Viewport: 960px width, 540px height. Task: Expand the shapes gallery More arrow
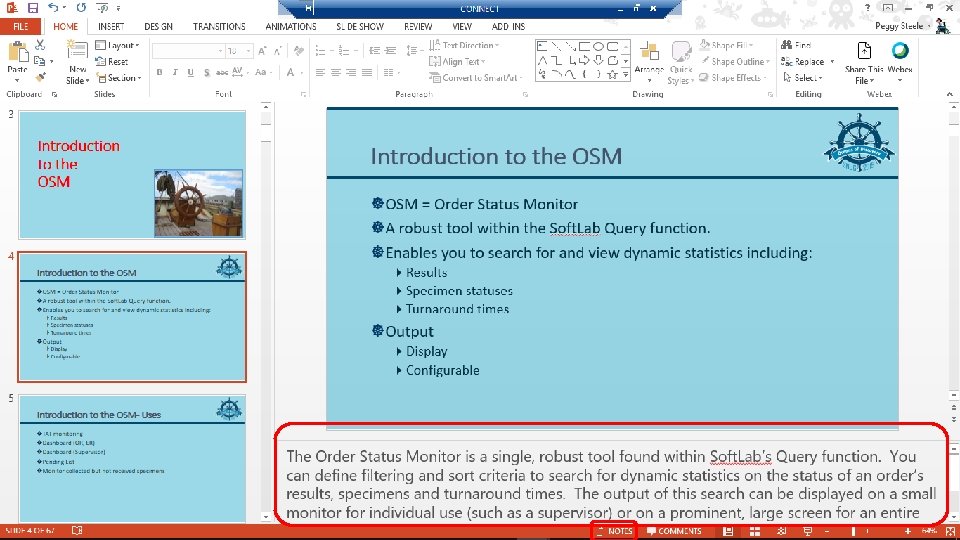click(626, 75)
